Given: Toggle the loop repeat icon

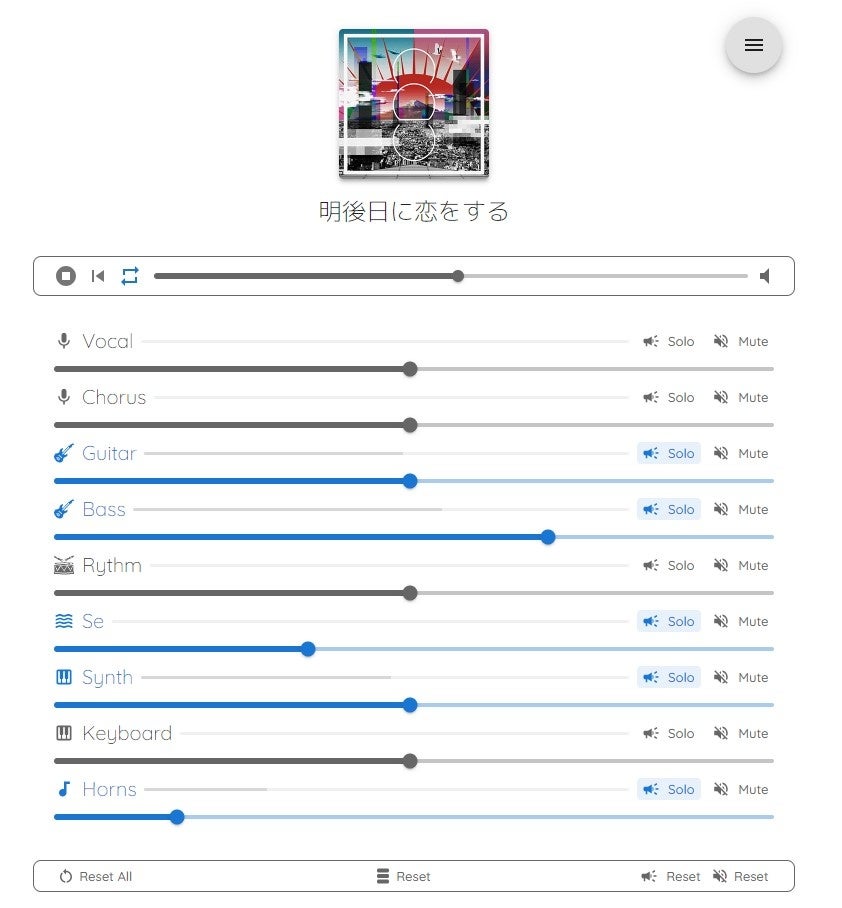Looking at the screenshot, I should (130, 276).
